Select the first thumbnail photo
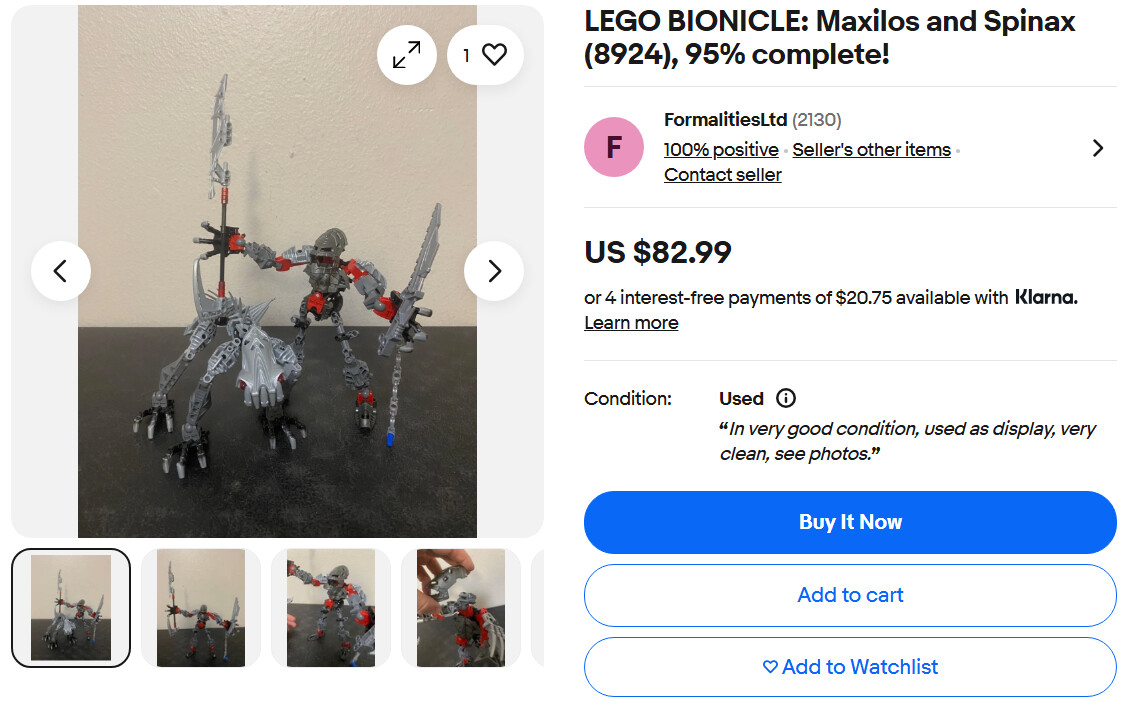 pos(71,607)
